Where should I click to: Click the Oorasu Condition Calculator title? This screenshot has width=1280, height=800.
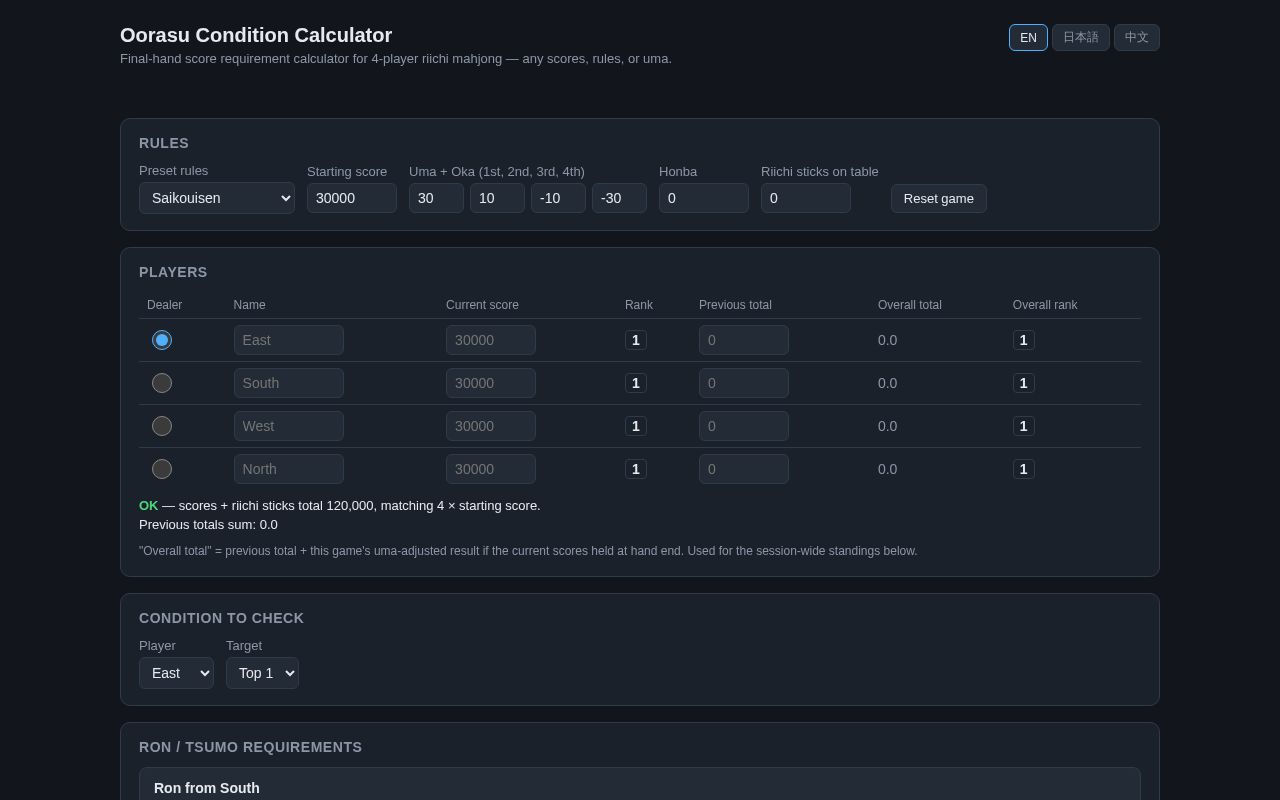click(x=256, y=35)
